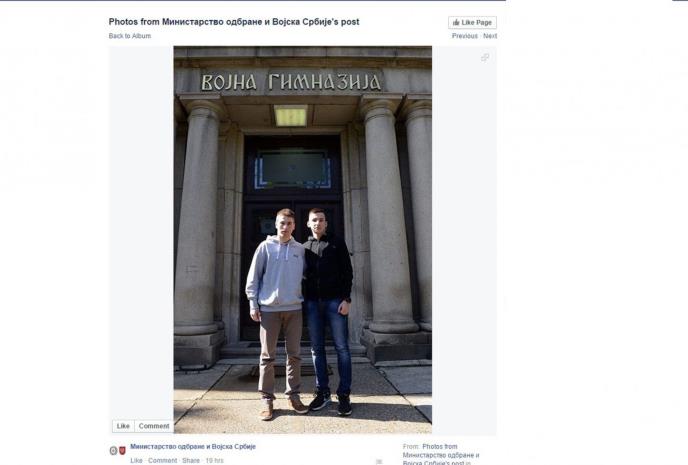The width and height of the screenshot is (688, 465).
Task: Click the small options icon beside the From text
Action: [379, 461]
